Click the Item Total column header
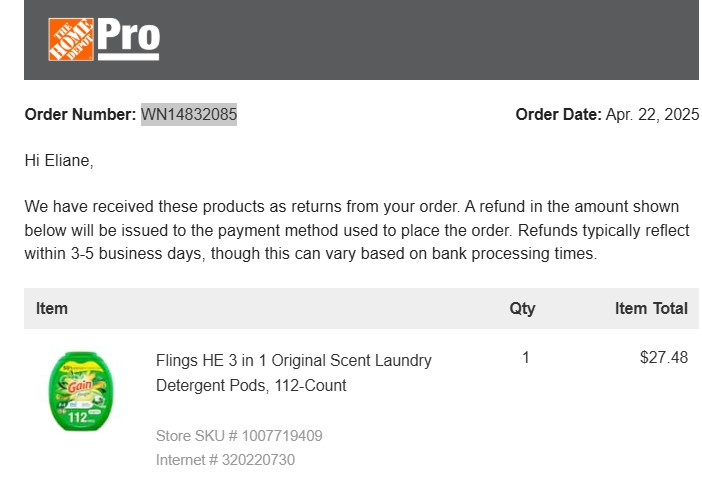This screenshot has width=702, height=498. pos(651,309)
